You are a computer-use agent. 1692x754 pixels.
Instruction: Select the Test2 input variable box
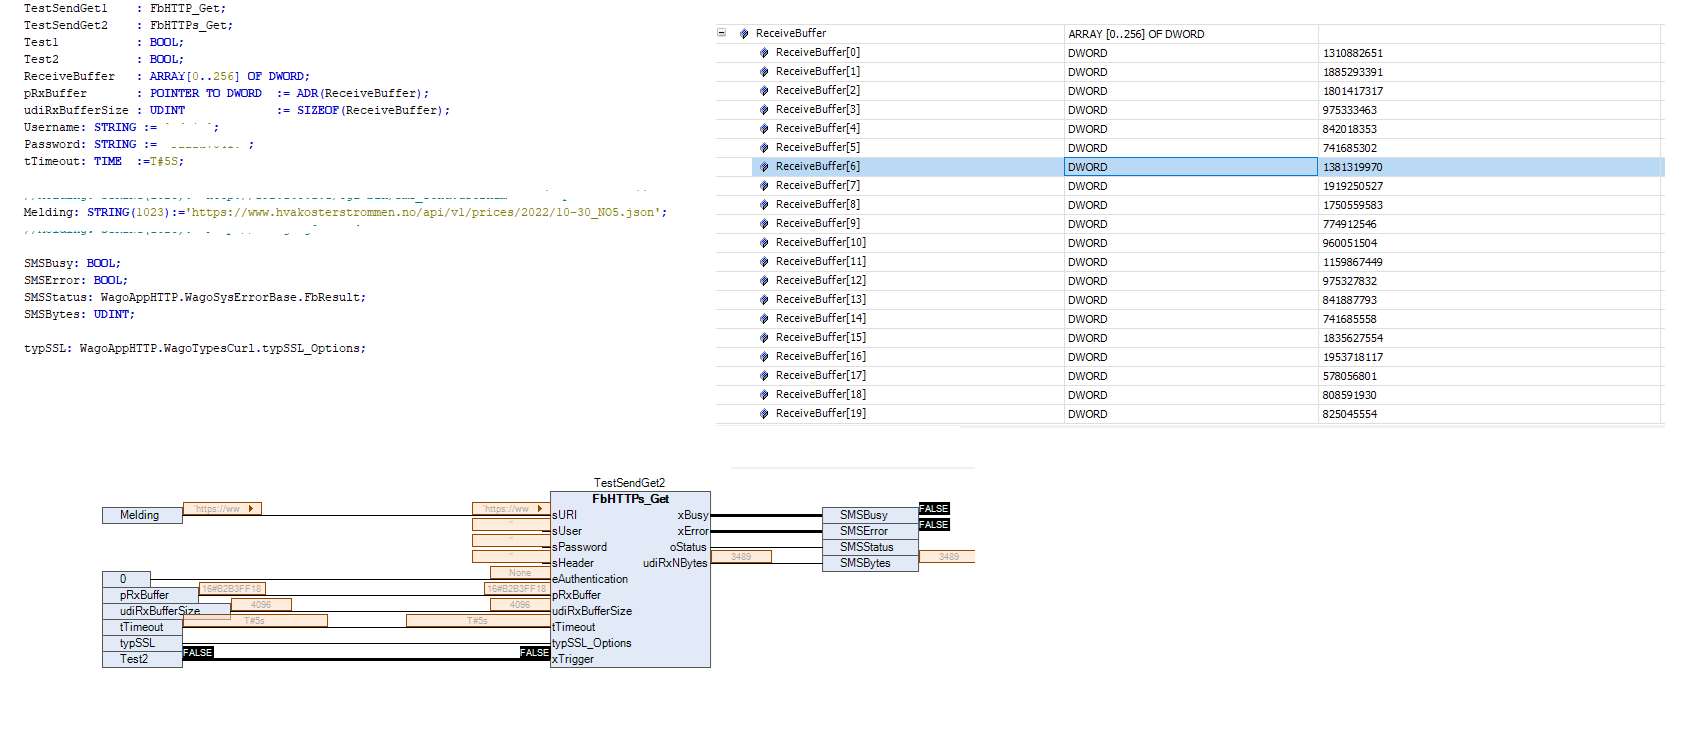click(142, 659)
